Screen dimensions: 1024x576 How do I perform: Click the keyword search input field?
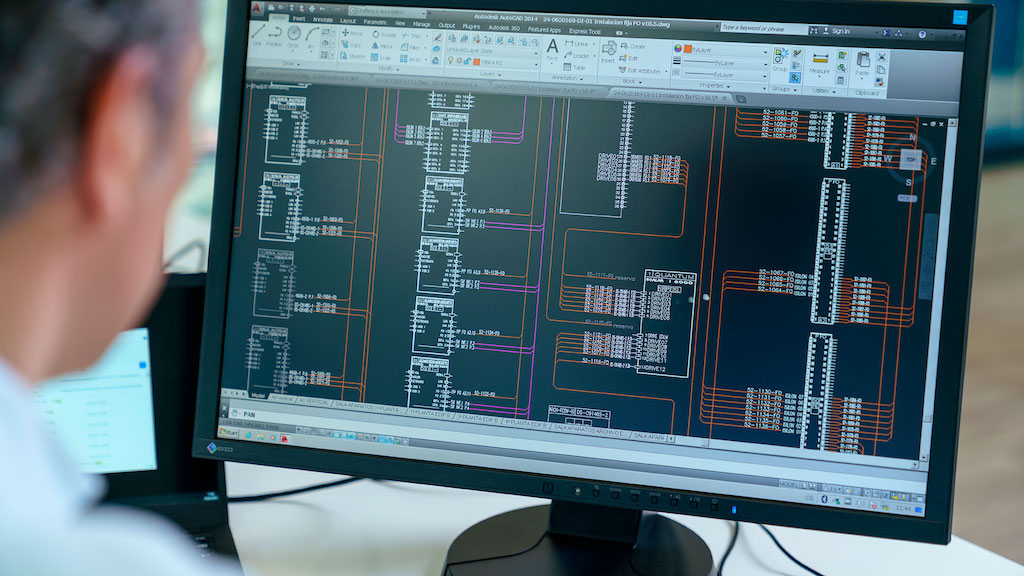(764, 28)
